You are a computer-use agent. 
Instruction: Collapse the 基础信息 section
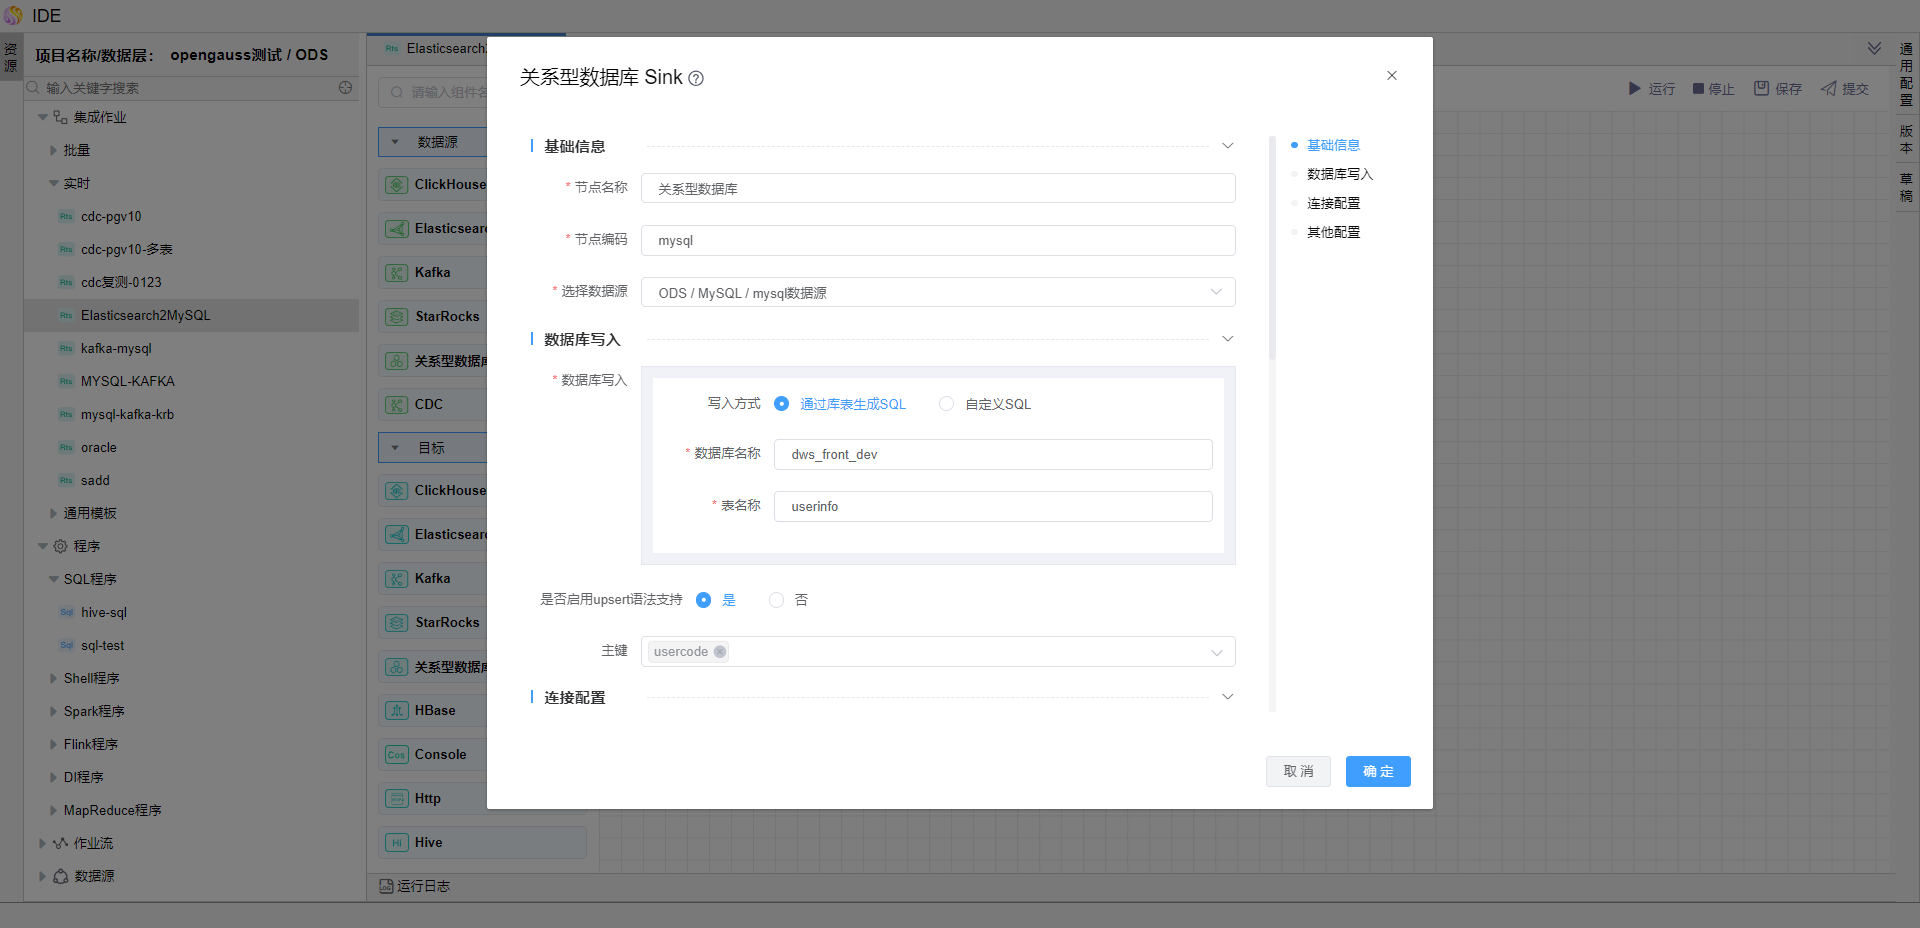tap(1227, 146)
